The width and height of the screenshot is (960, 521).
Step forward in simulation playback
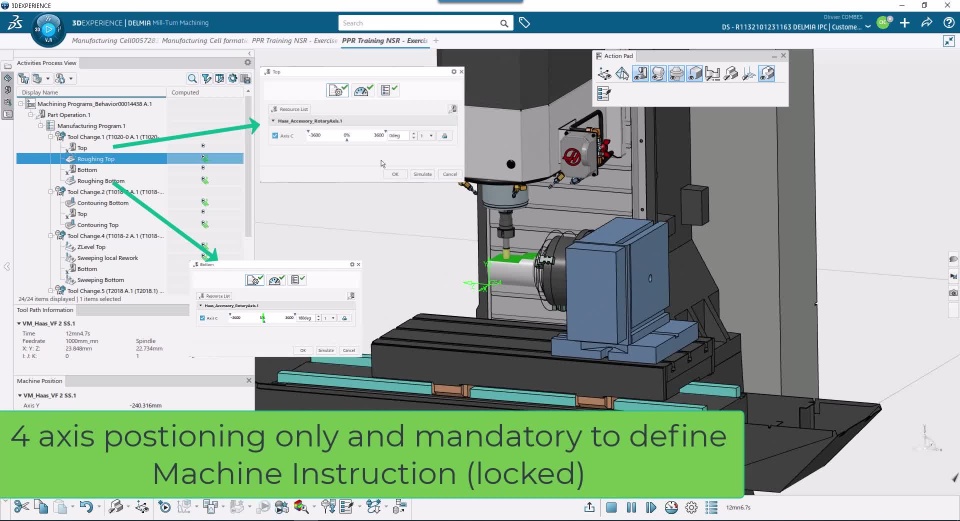(651, 508)
